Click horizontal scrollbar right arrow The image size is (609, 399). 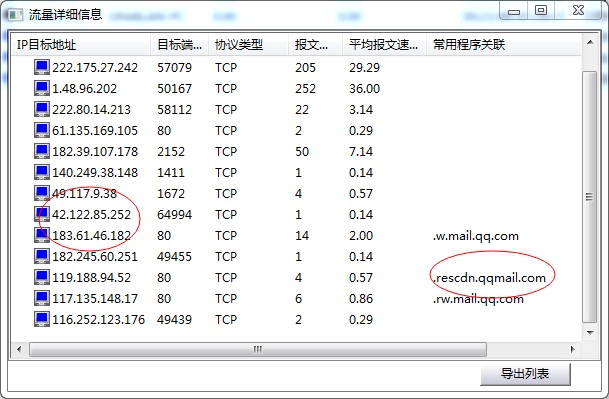(572, 349)
